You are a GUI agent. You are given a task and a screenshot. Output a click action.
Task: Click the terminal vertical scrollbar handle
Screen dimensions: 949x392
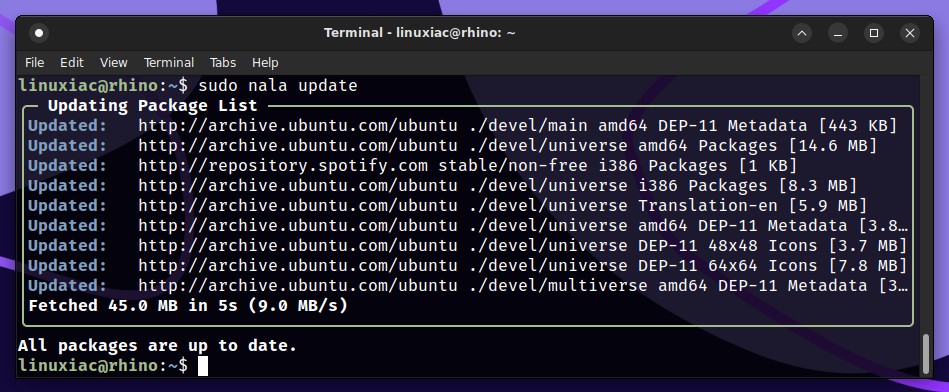click(x=925, y=354)
